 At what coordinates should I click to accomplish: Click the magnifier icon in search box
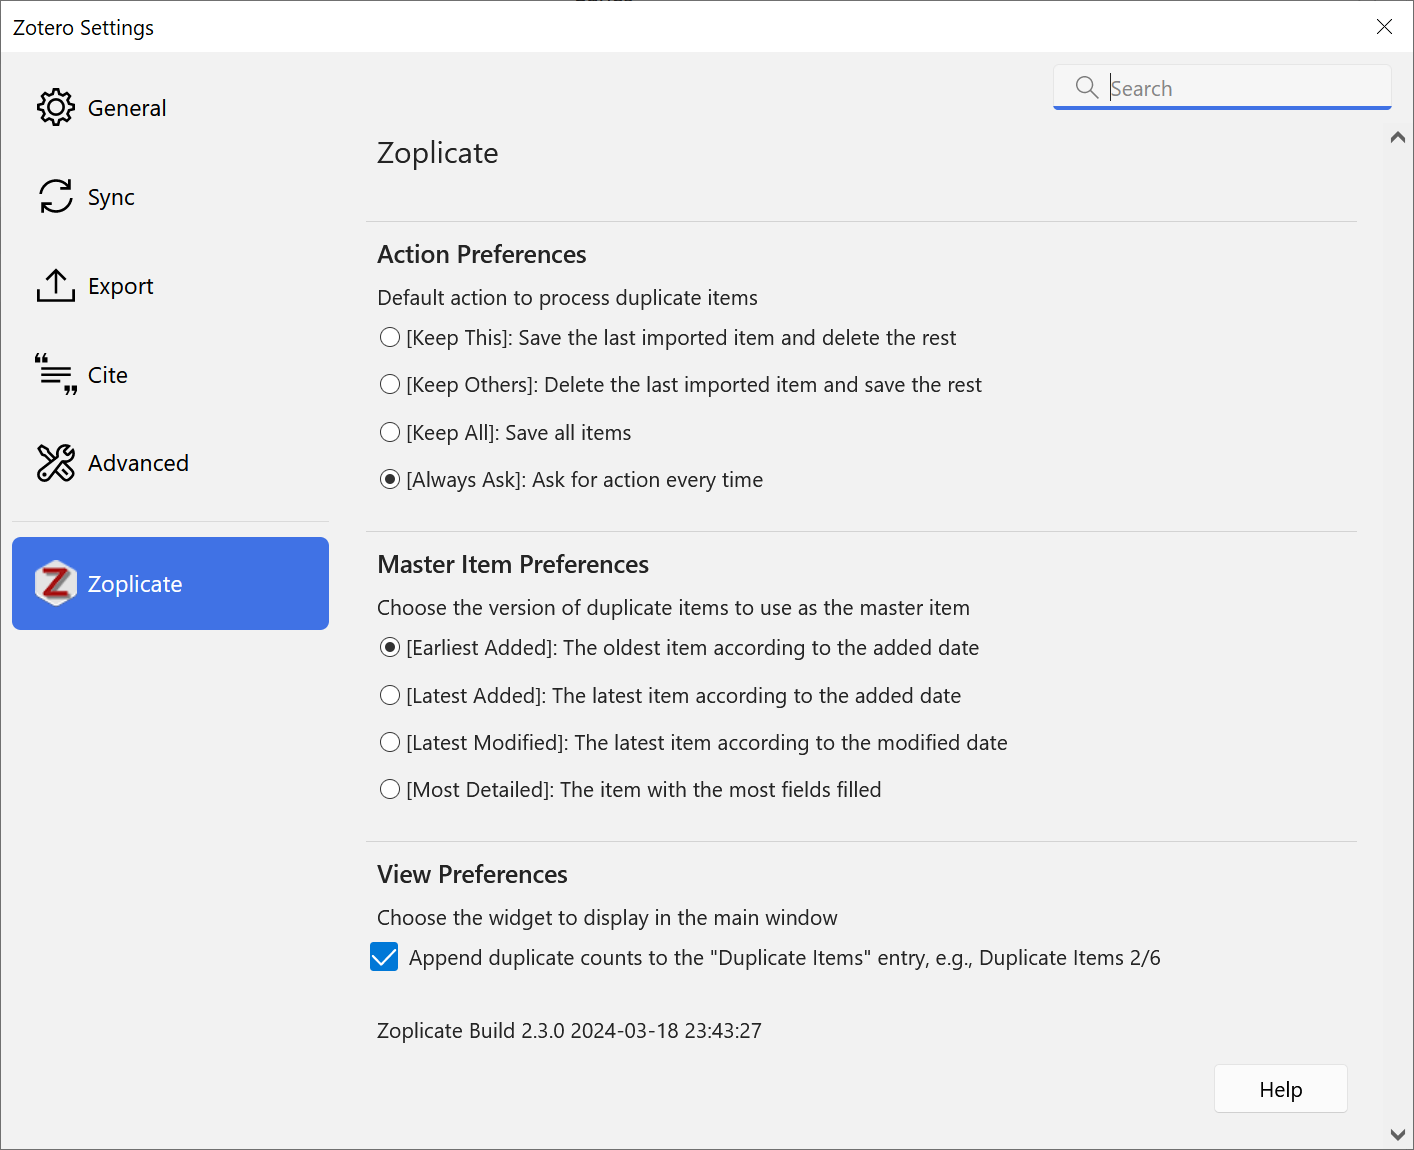pos(1087,87)
